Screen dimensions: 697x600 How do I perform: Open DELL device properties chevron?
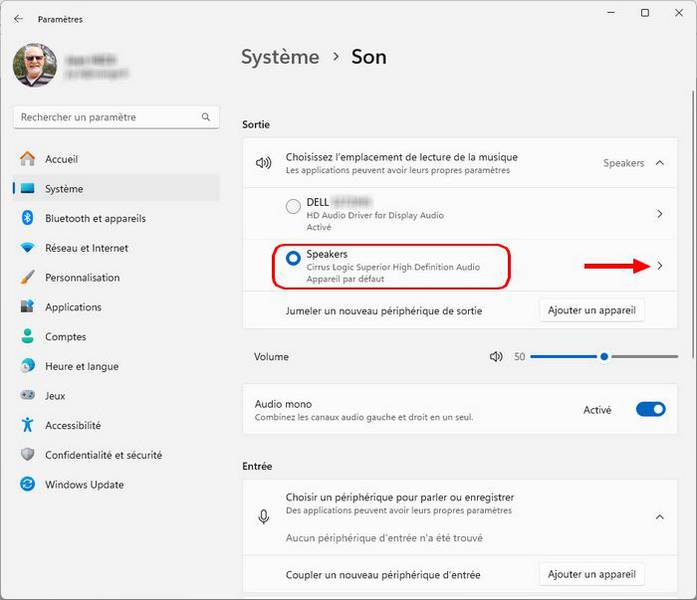coord(660,214)
